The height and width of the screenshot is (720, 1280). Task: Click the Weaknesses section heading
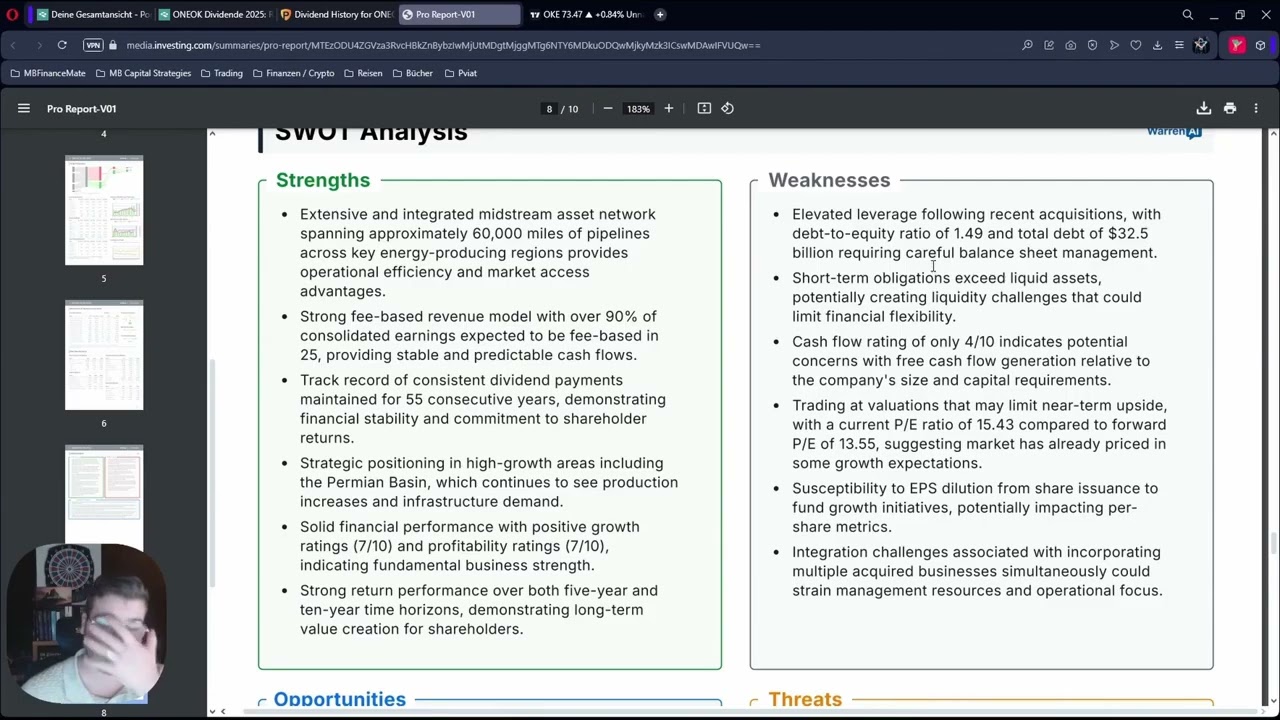829,180
